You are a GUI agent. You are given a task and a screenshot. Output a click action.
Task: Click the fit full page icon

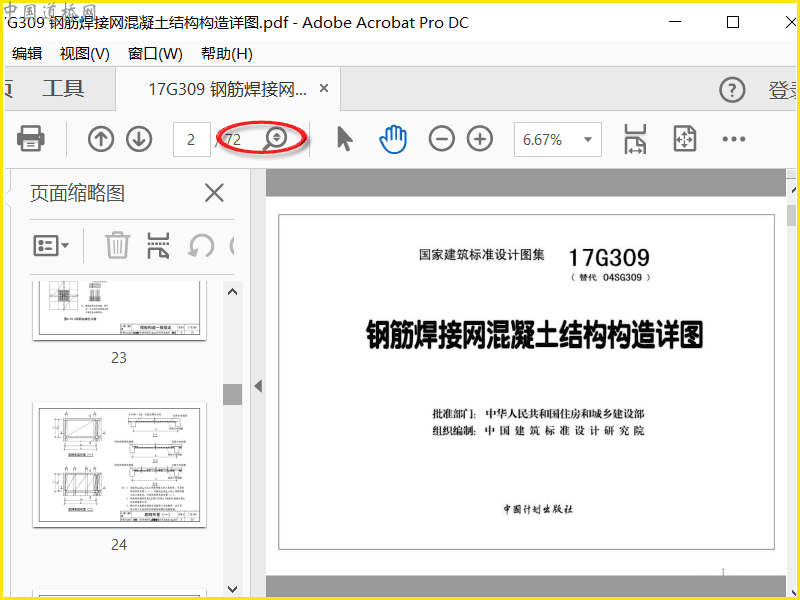684,139
